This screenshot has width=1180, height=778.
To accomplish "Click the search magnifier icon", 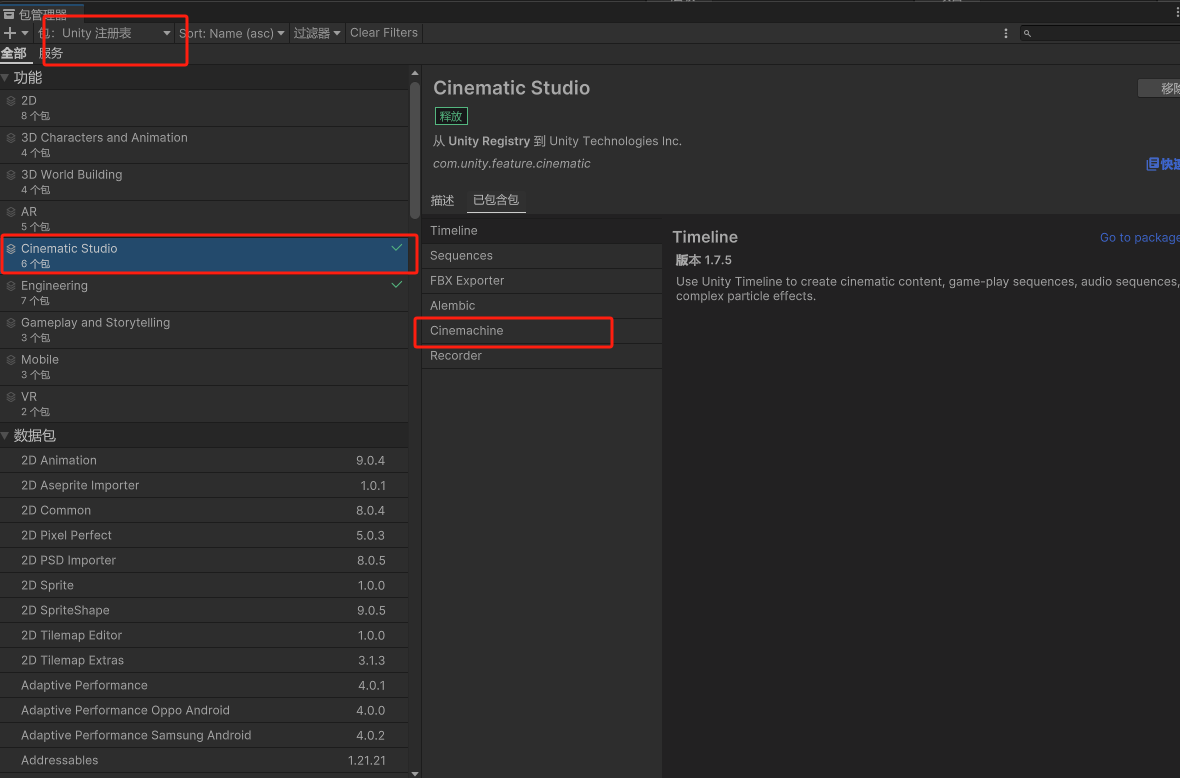I will 1027,33.
